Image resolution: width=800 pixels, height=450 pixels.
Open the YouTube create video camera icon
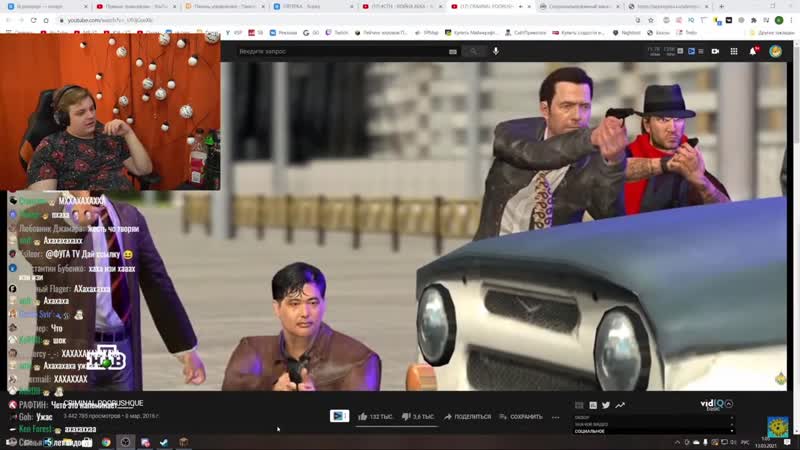(715, 51)
